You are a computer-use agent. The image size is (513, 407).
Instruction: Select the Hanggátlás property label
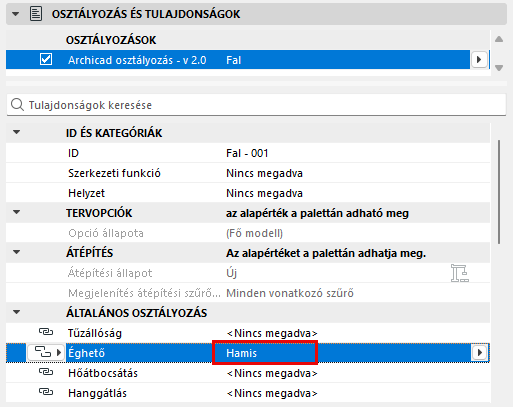pos(97,393)
